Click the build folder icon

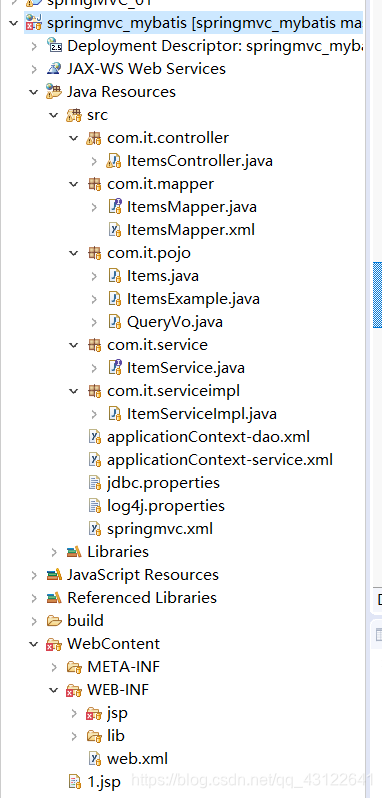pos(54,620)
